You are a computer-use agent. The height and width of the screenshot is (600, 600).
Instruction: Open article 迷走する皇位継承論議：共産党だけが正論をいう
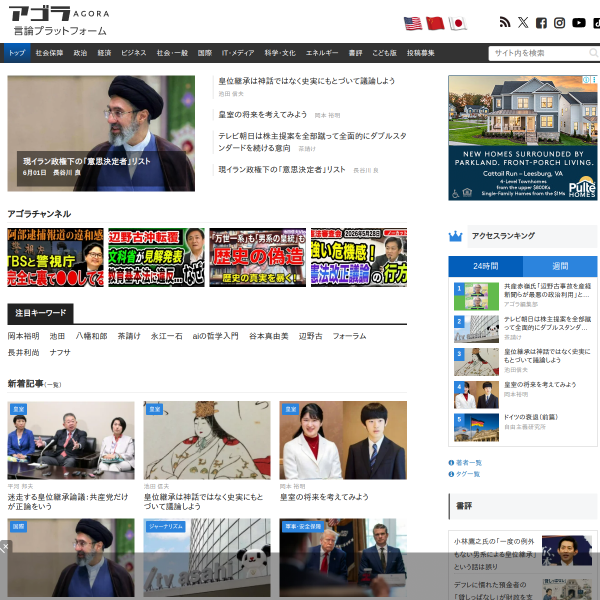click(68, 502)
